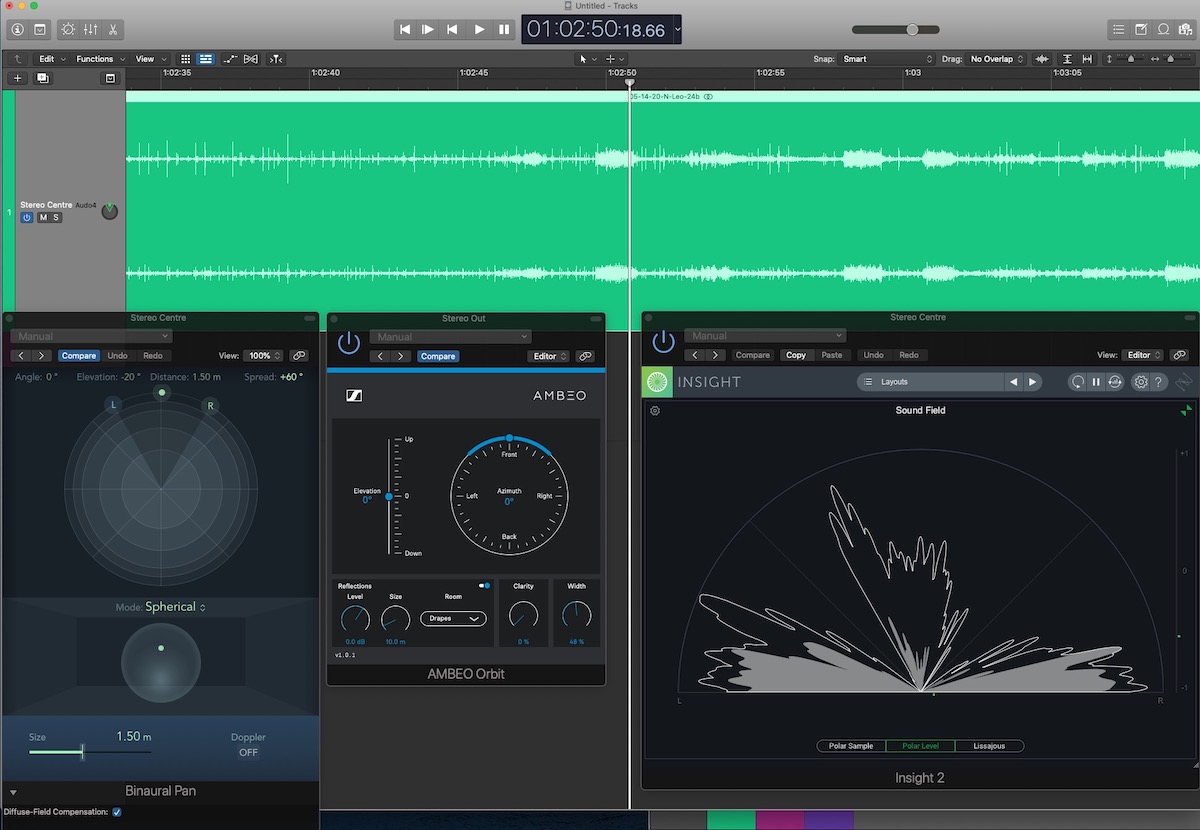The width and height of the screenshot is (1200, 830).
Task: Open the Drag No Overlap dropdown
Action: tap(997, 59)
